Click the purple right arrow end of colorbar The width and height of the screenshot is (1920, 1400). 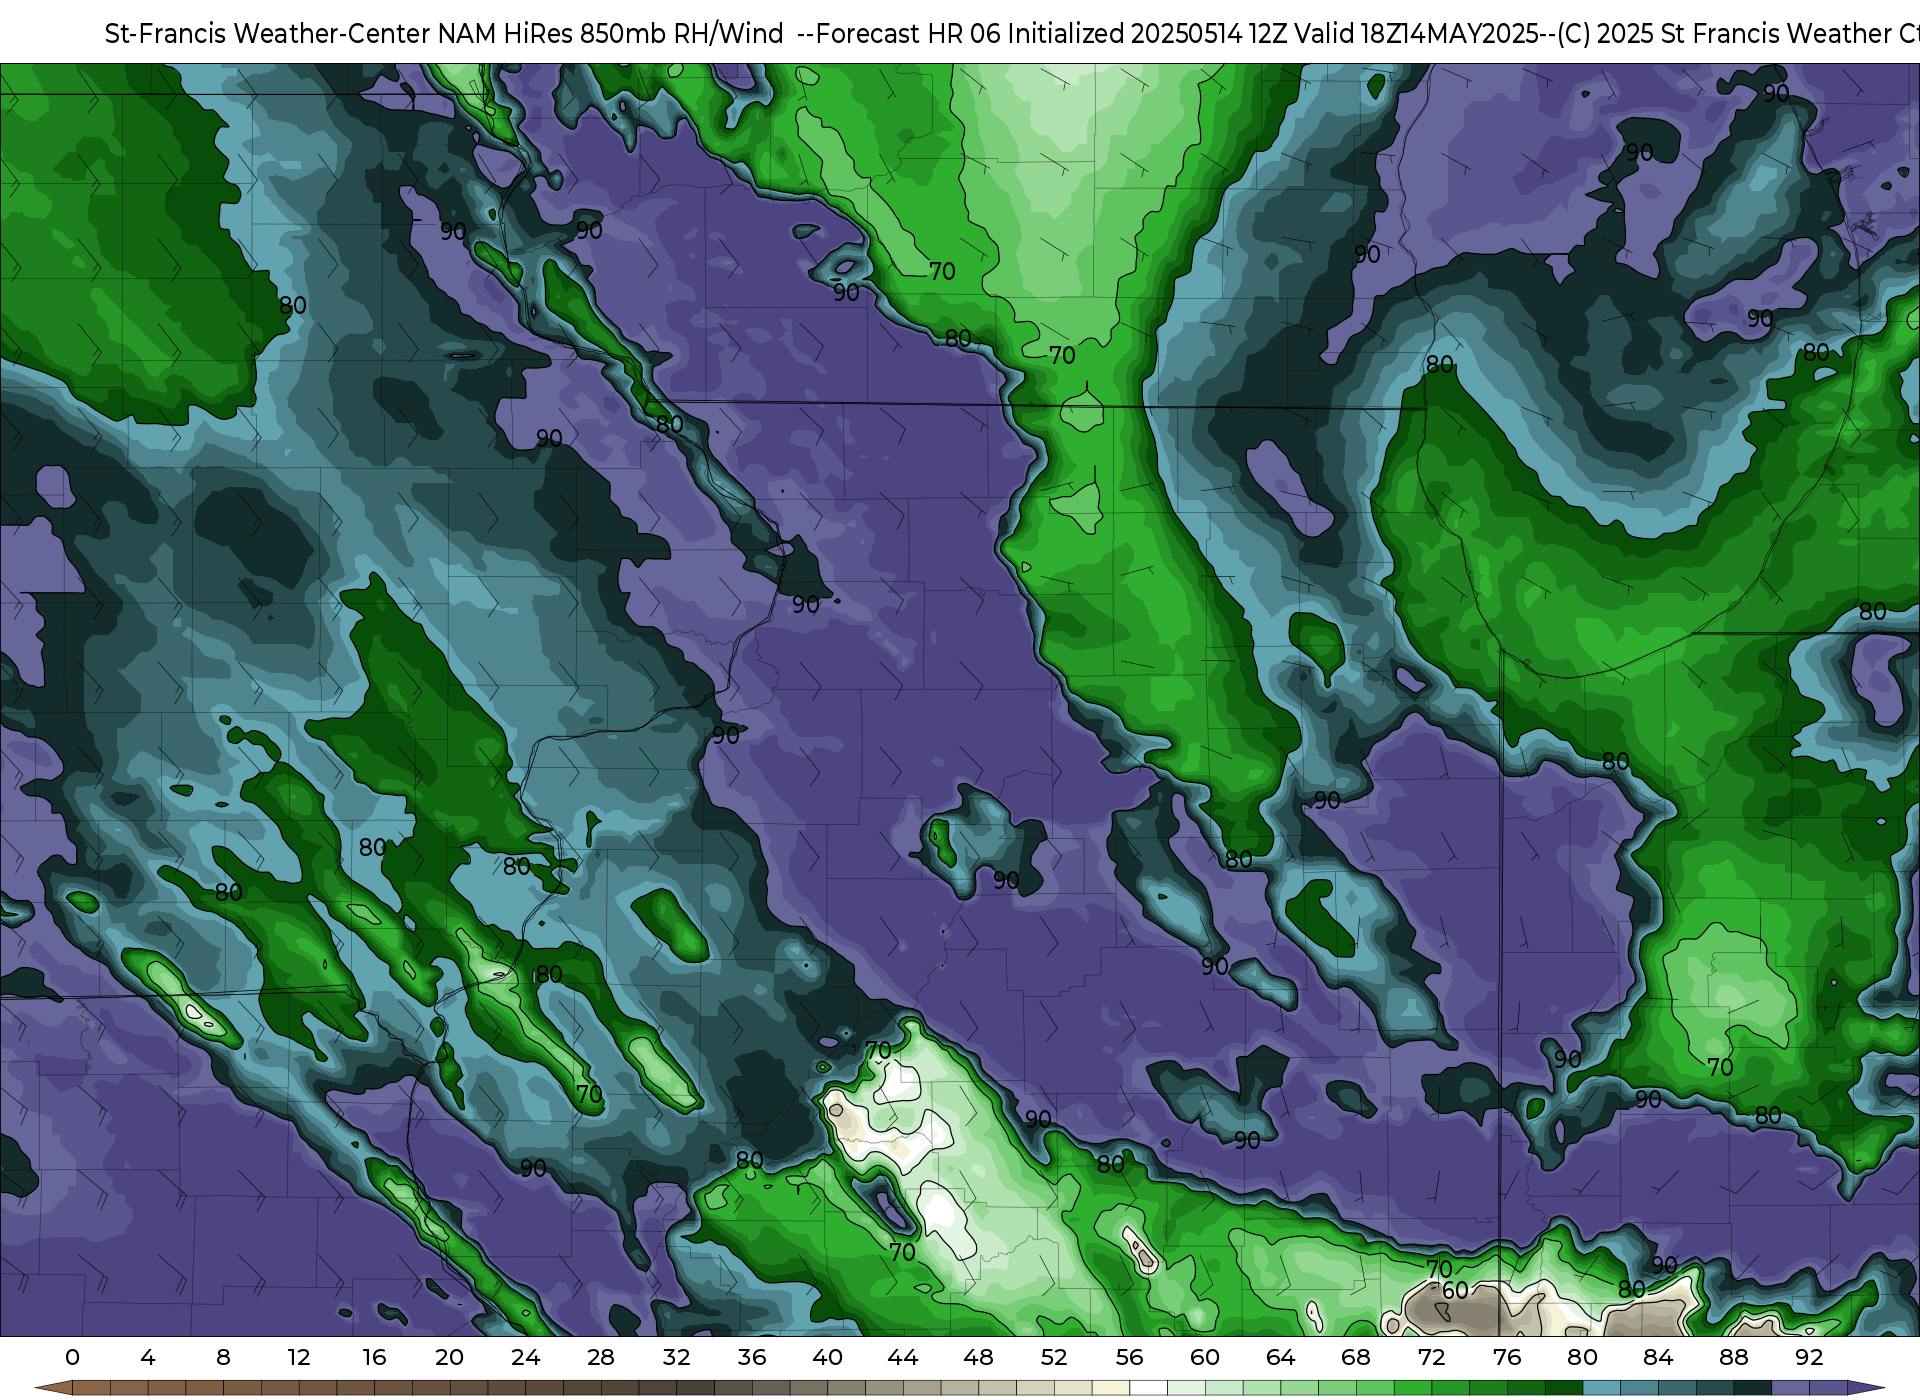coord(1866,1389)
